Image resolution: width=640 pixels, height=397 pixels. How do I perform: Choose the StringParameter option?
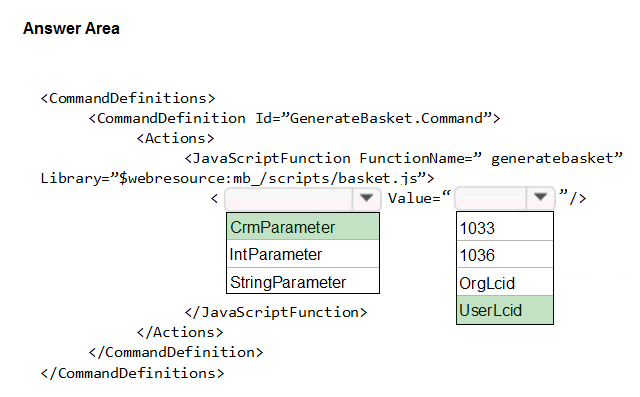pos(303,282)
